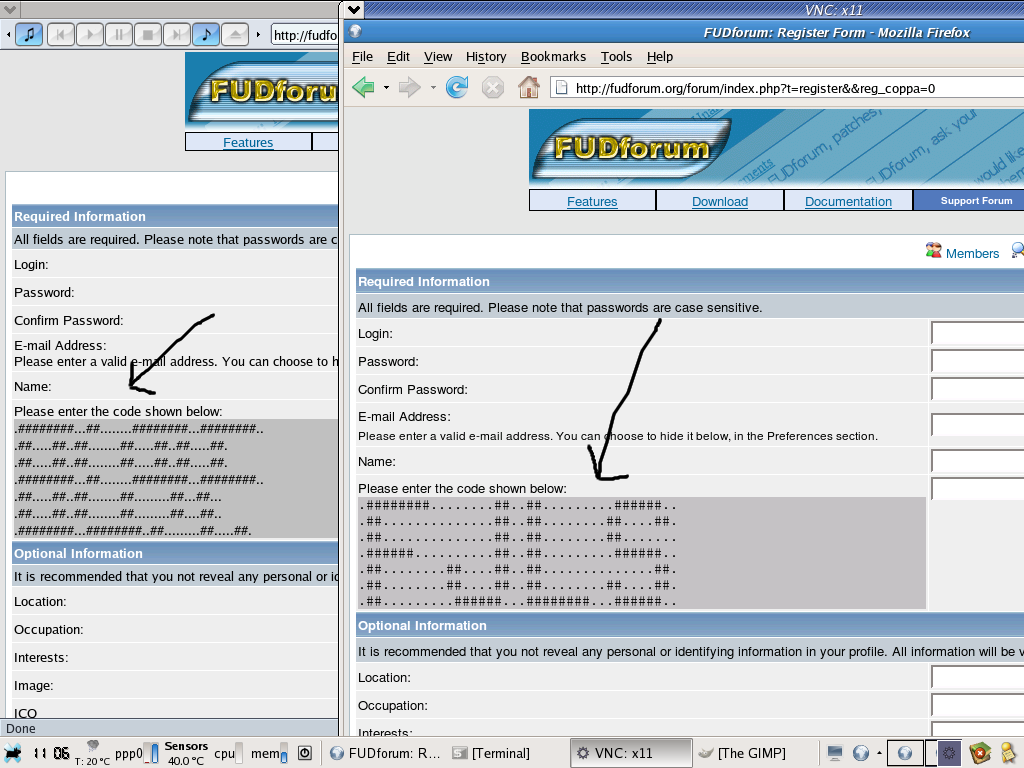Open the History menu in Firefox
This screenshot has width=1024, height=768.
click(x=486, y=57)
